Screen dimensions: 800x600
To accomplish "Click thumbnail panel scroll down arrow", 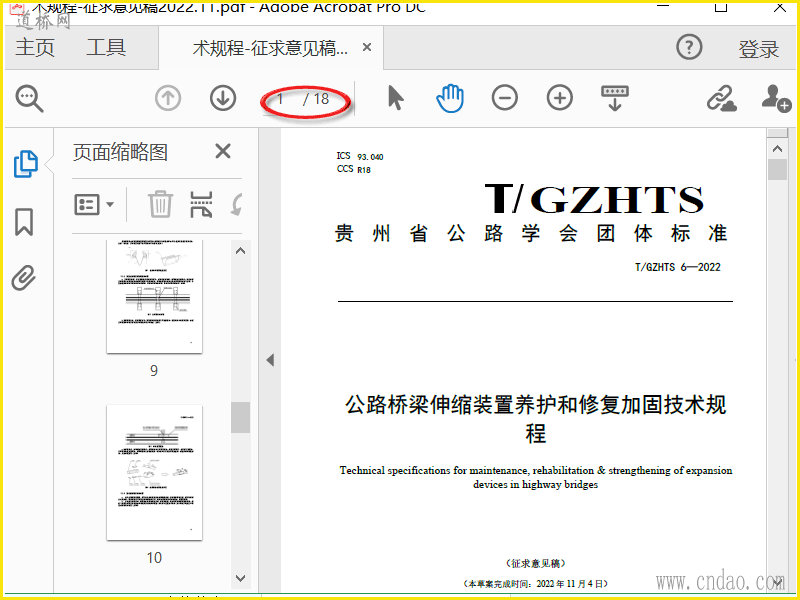I will click(x=240, y=578).
